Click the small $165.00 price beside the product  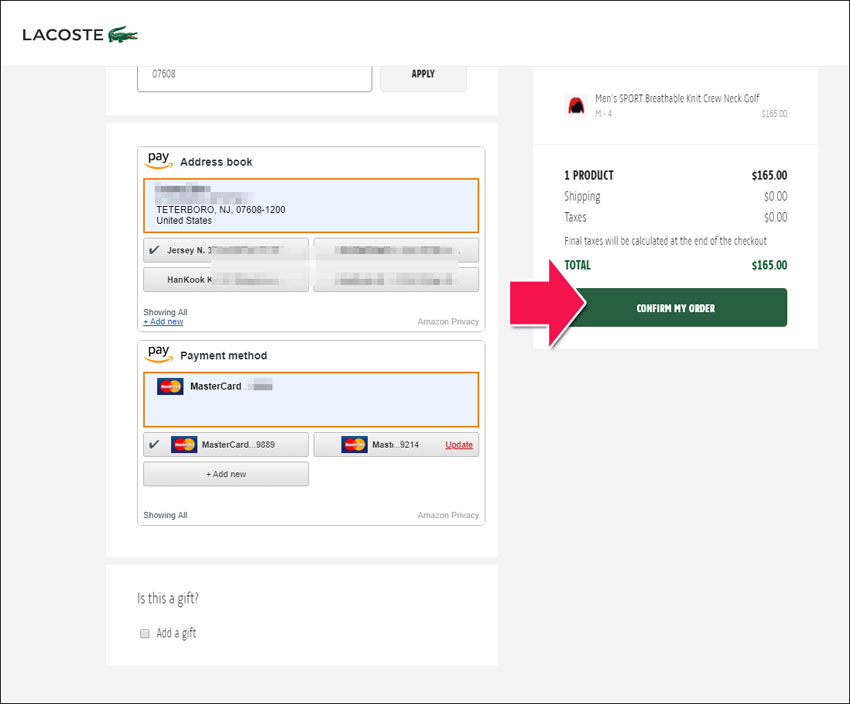tap(774, 113)
